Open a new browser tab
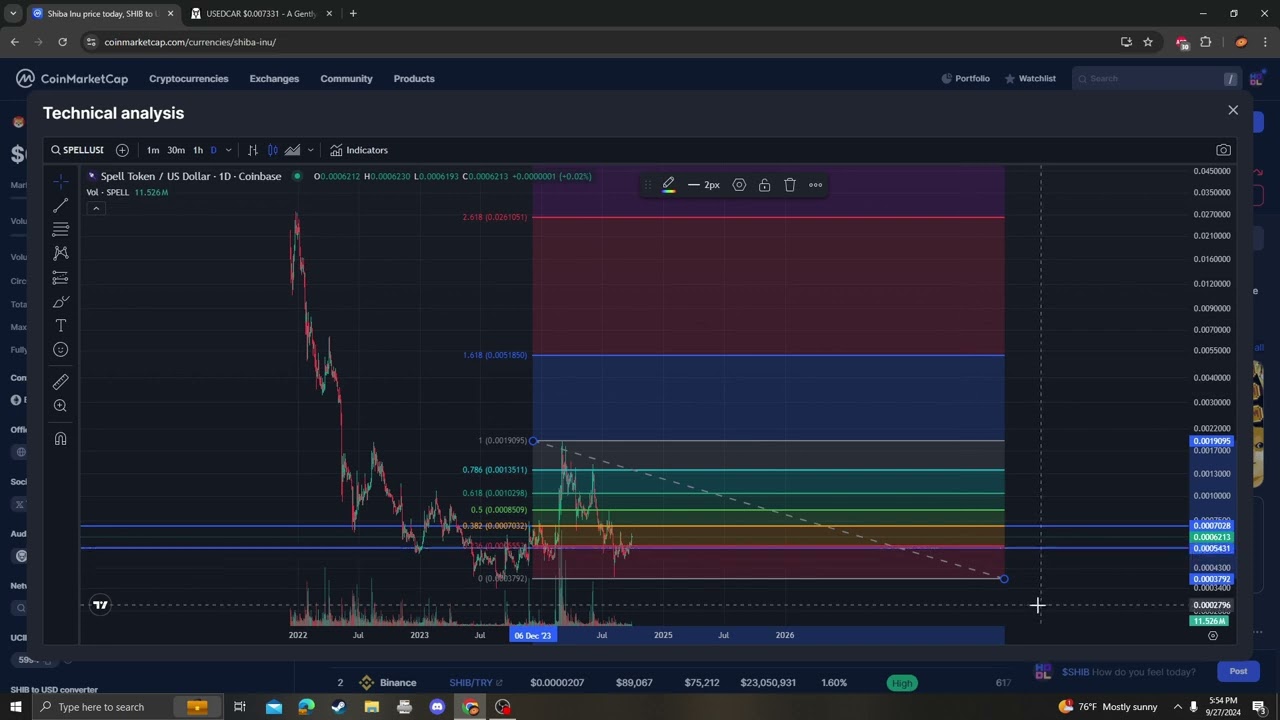 (x=353, y=14)
